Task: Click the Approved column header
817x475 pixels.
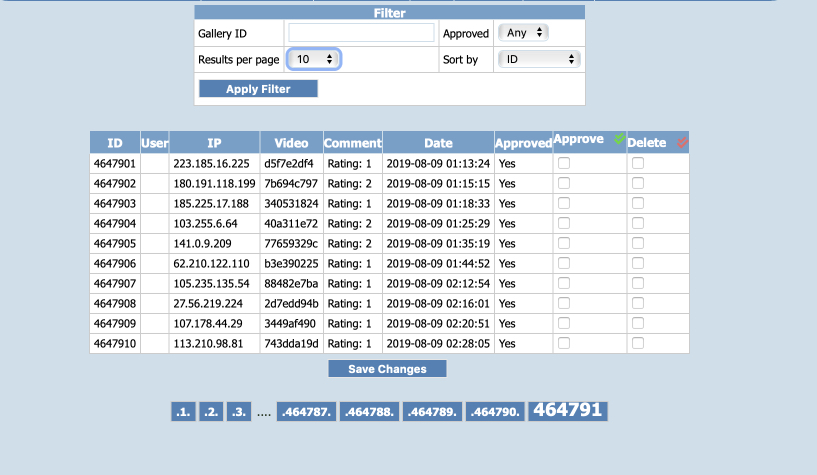Action: (x=523, y=143)
